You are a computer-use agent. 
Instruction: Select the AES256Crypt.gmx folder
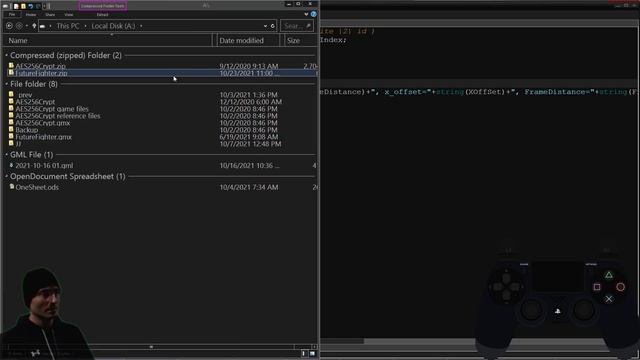(x=43, y=123)
